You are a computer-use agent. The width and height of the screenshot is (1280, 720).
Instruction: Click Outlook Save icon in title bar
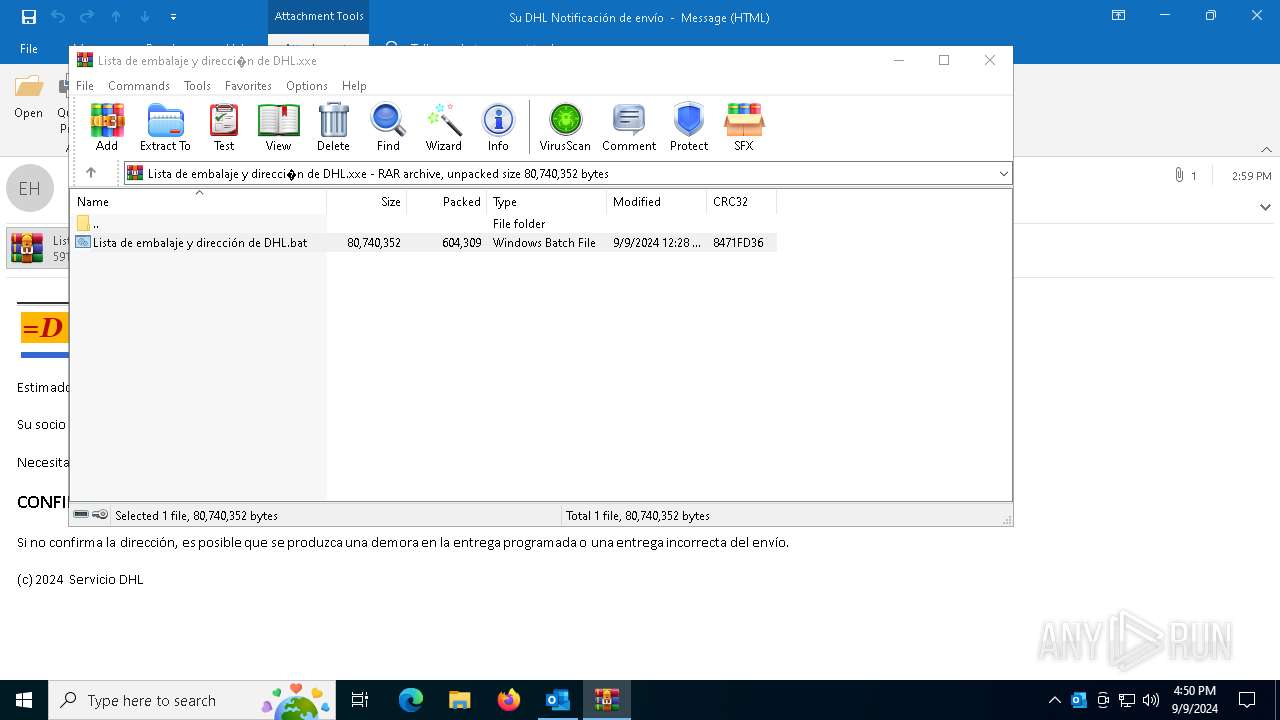click(28, 17)
